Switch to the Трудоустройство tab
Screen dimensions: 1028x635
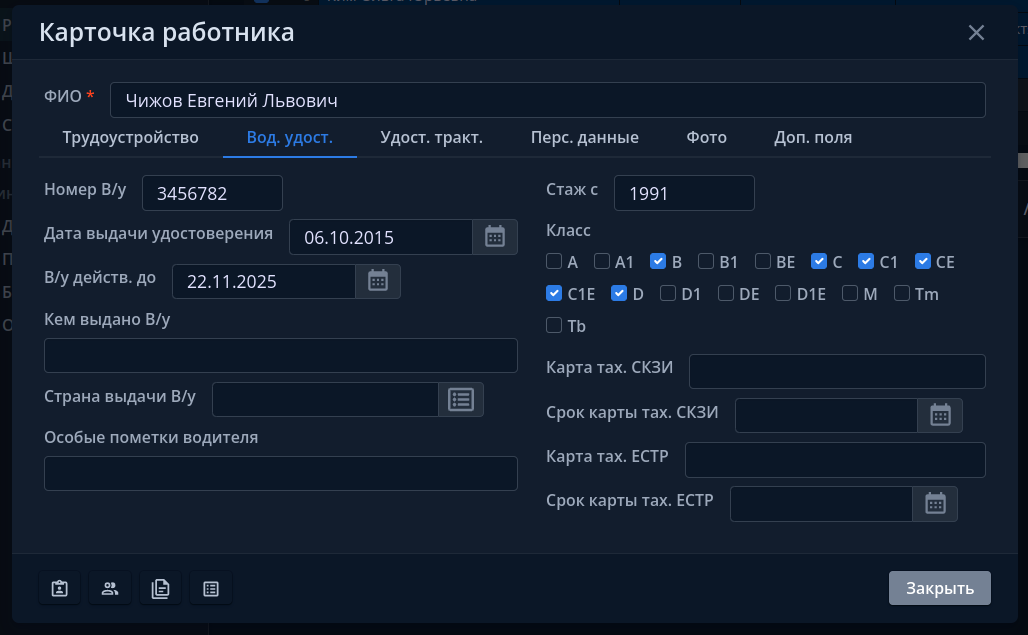pyautogui.click(x=130, y=138)
